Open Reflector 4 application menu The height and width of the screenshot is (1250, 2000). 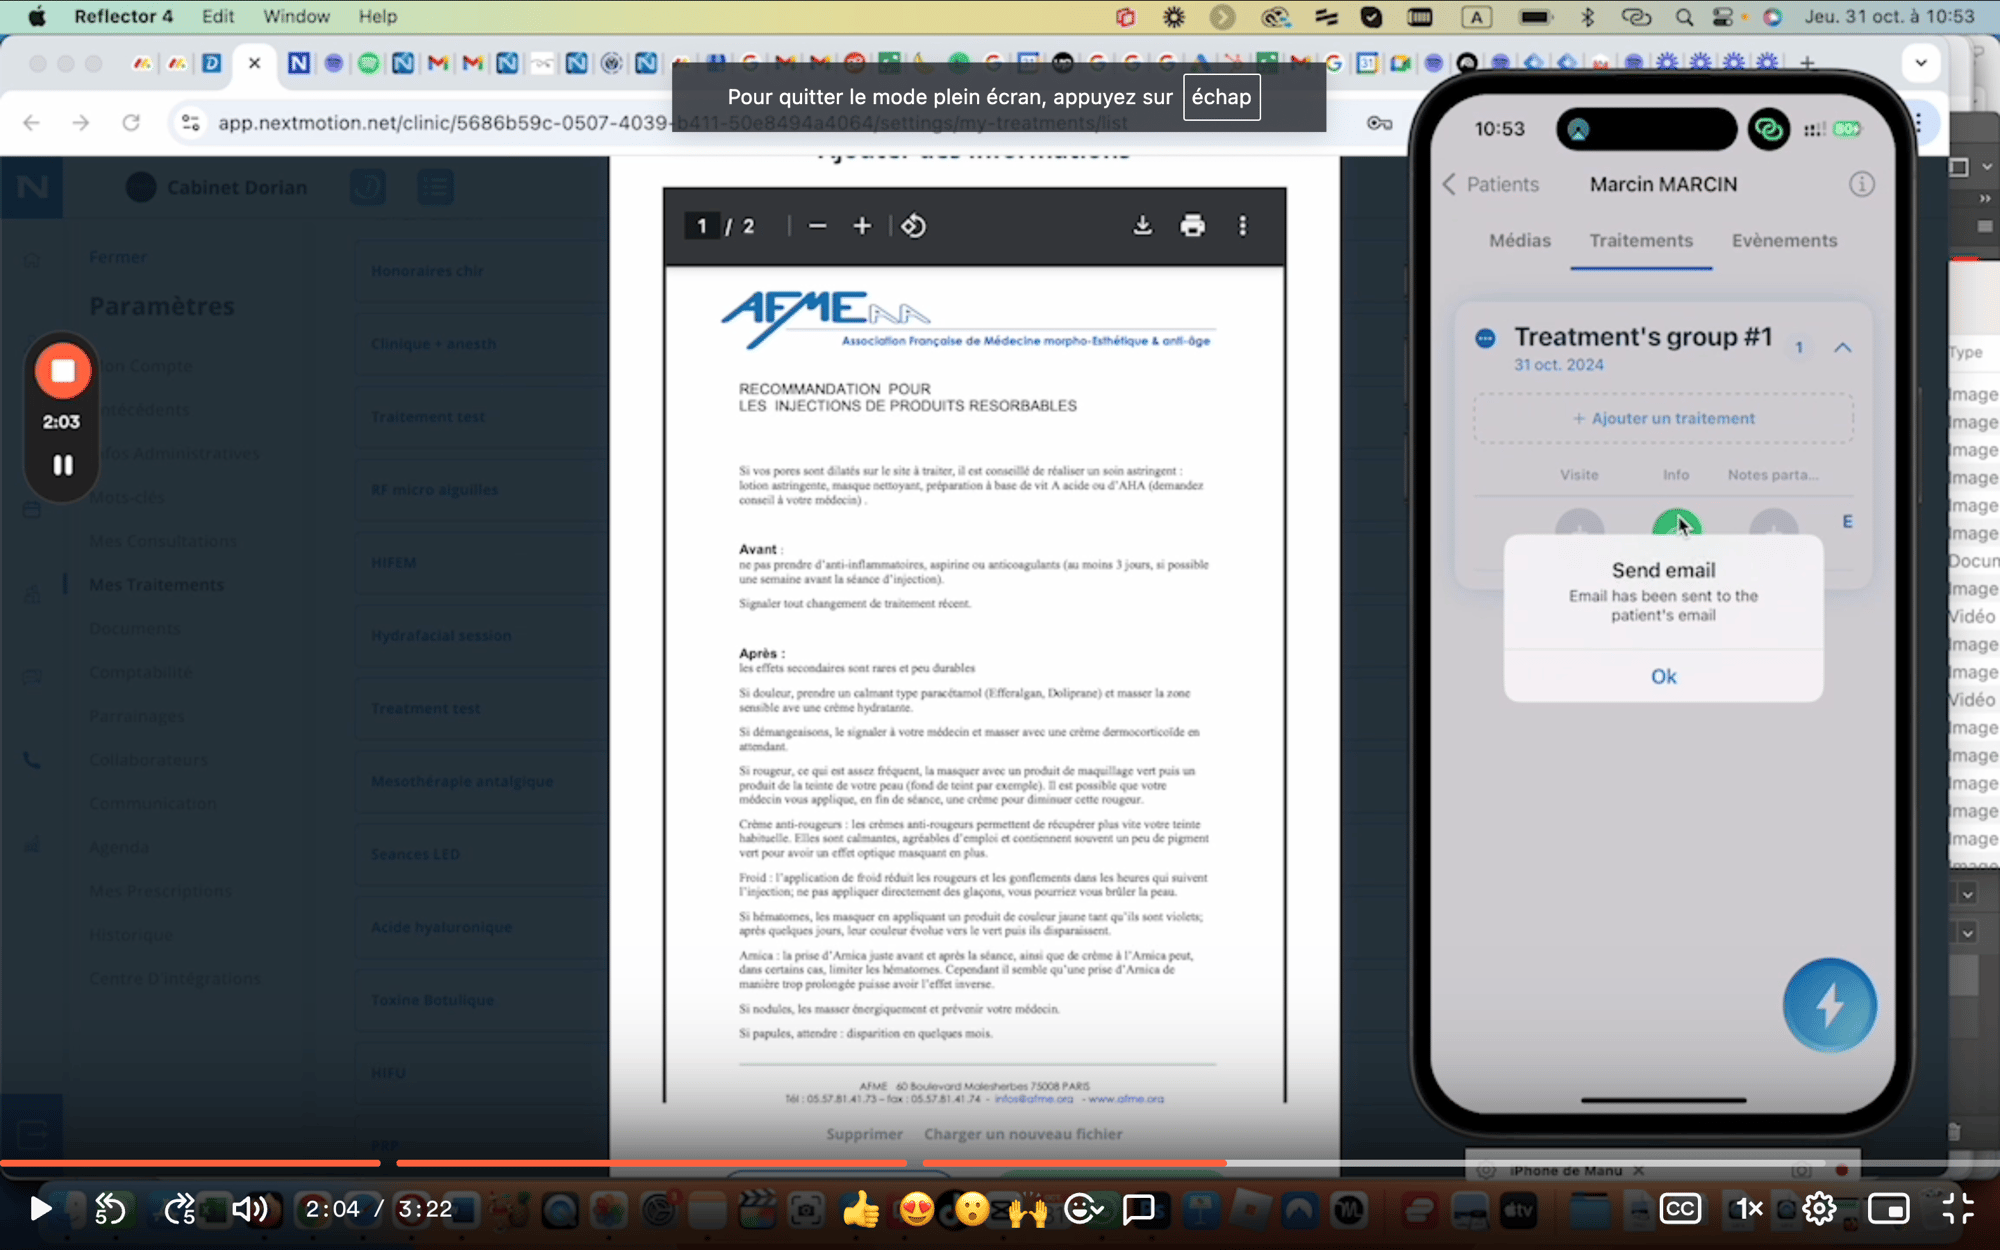pos(123,16)
